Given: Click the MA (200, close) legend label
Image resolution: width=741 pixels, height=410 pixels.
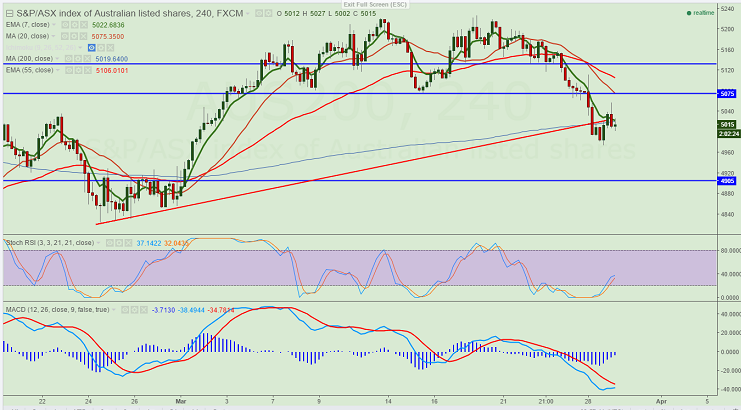Looking at the screenshot, I should (x=29, y=59).
